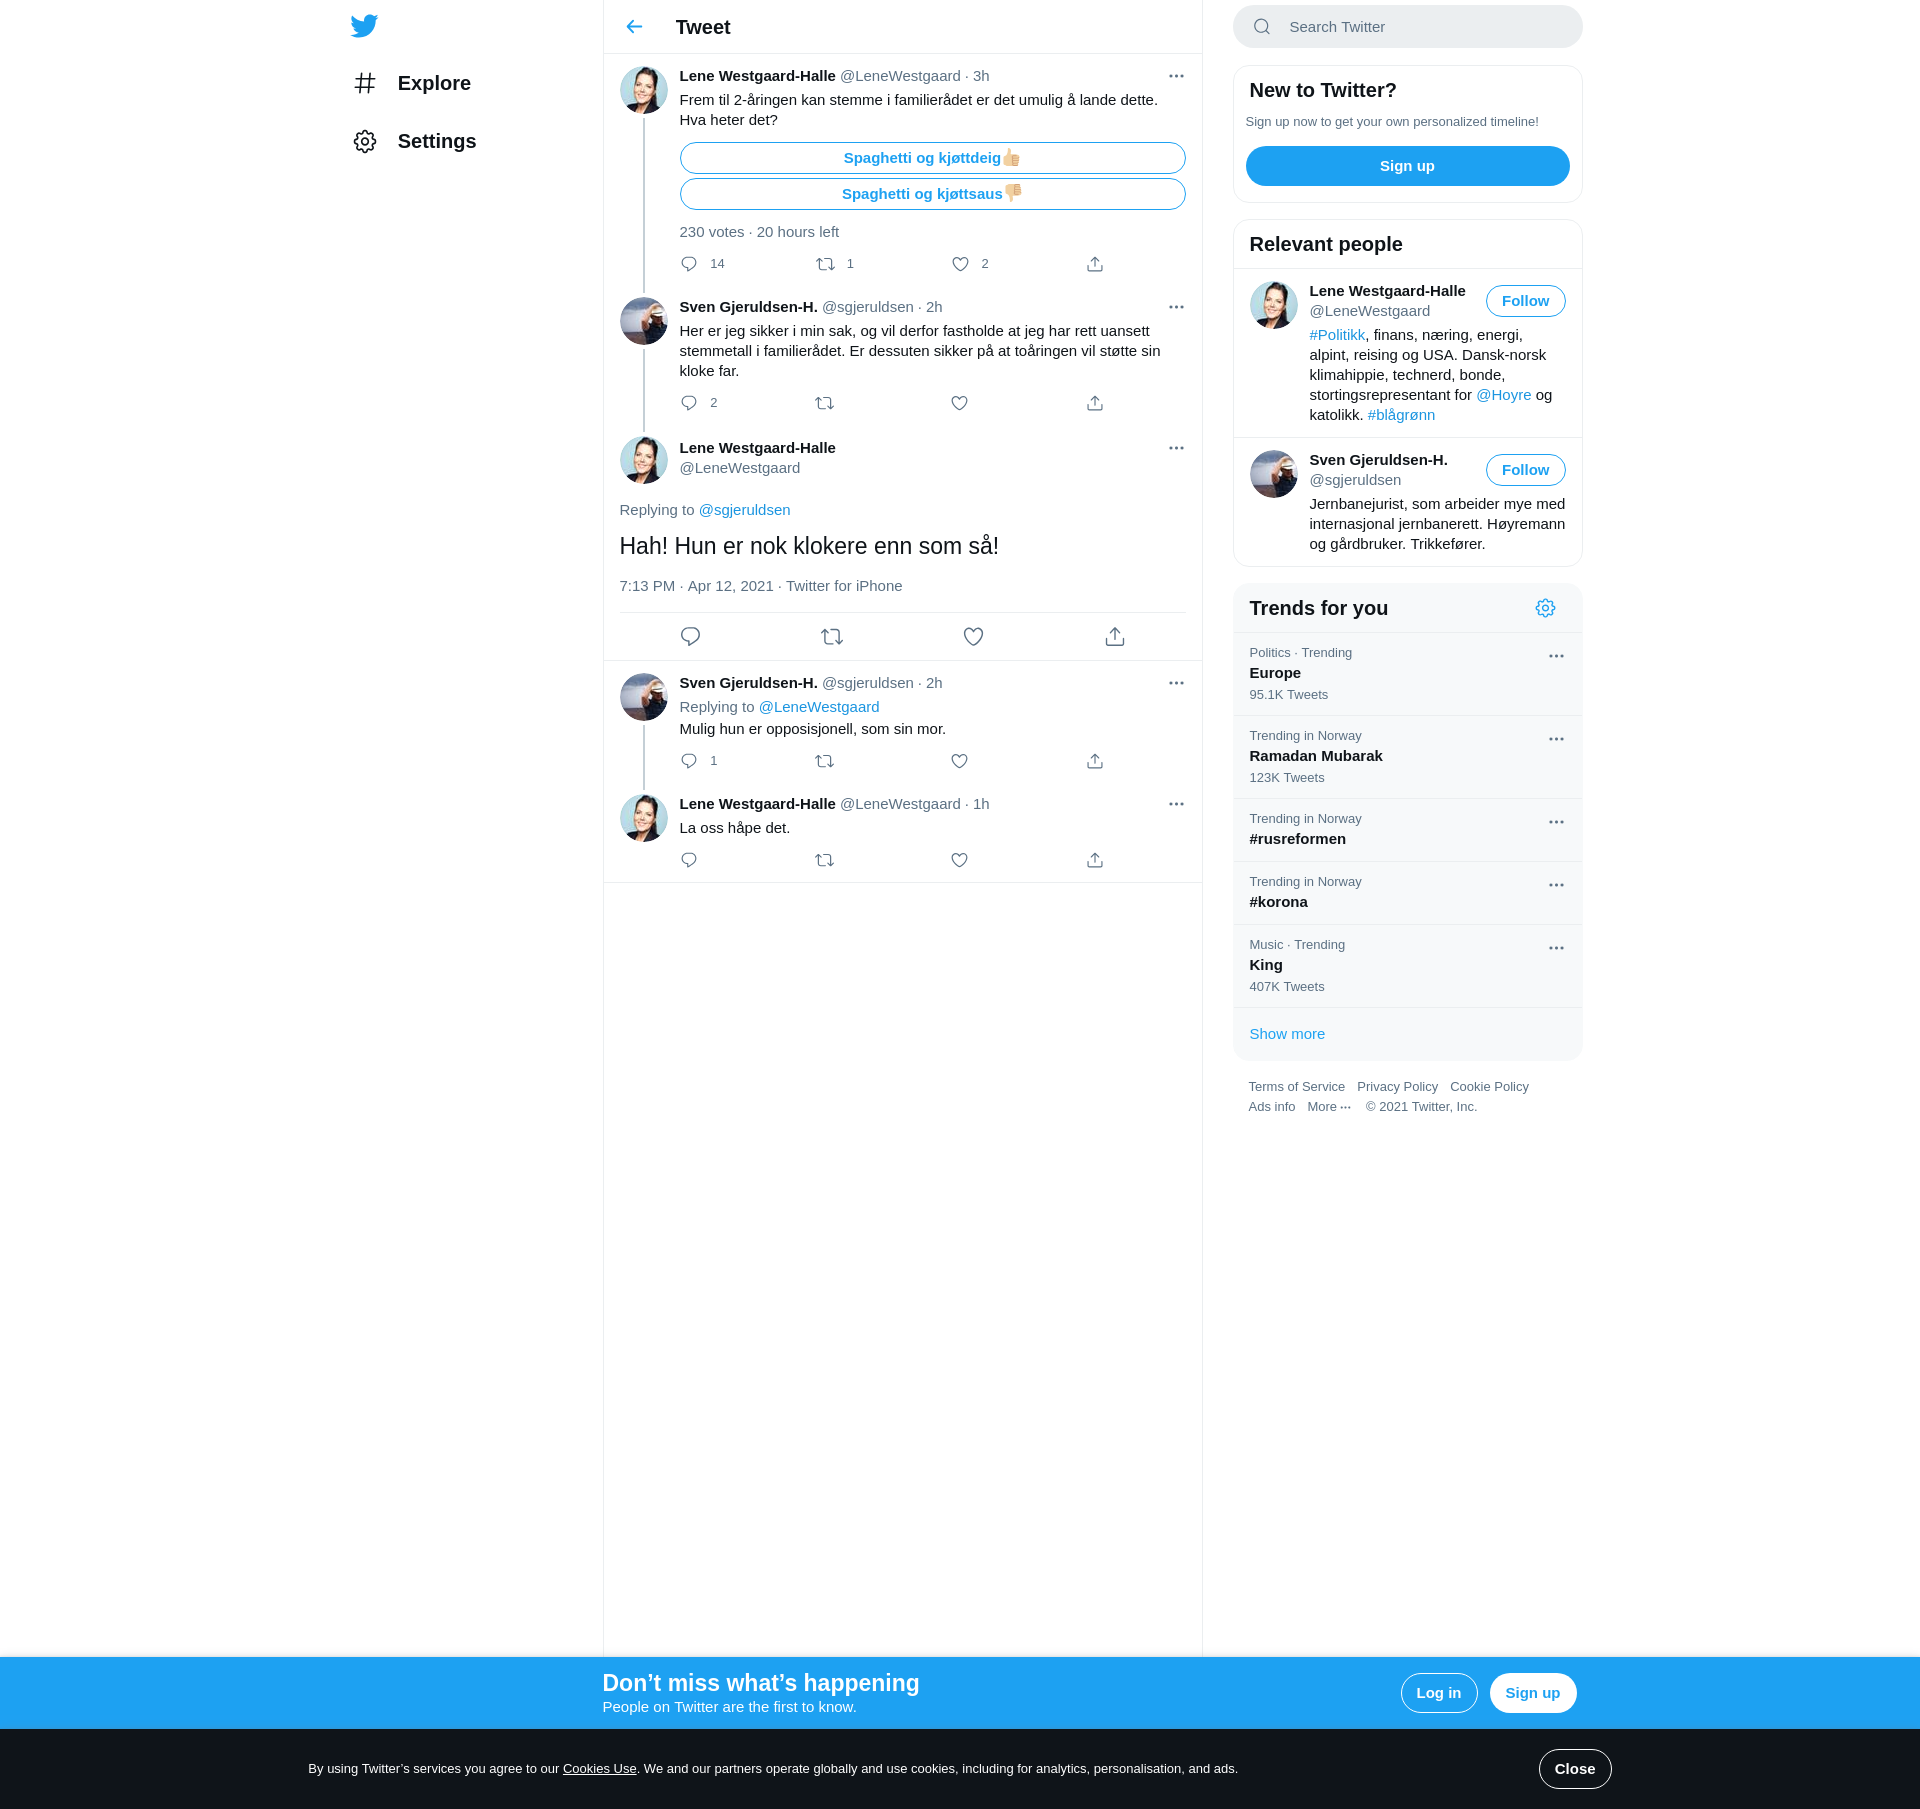
Task: Open more menu on 'La oss håpe det' tweet
Action: [x=1176, y=804]
